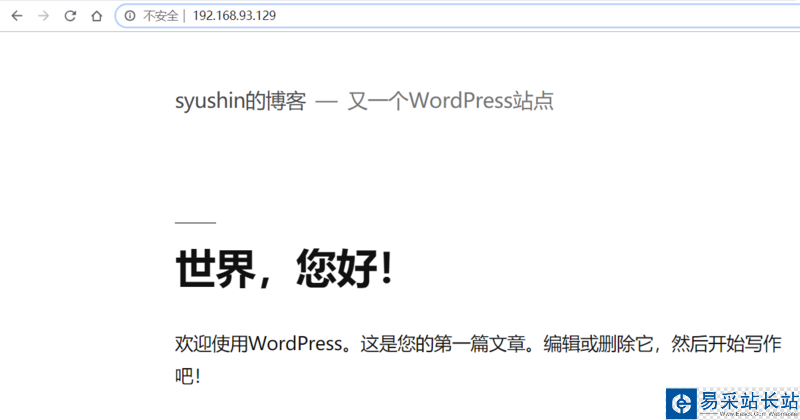Click the 不安全 security label

coord(160,16)
